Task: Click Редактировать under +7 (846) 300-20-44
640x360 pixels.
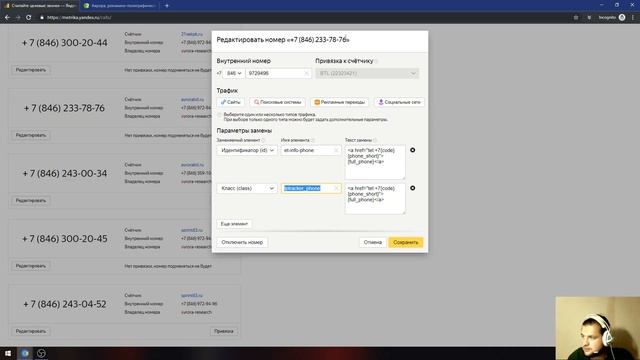Action: point(31,70)
